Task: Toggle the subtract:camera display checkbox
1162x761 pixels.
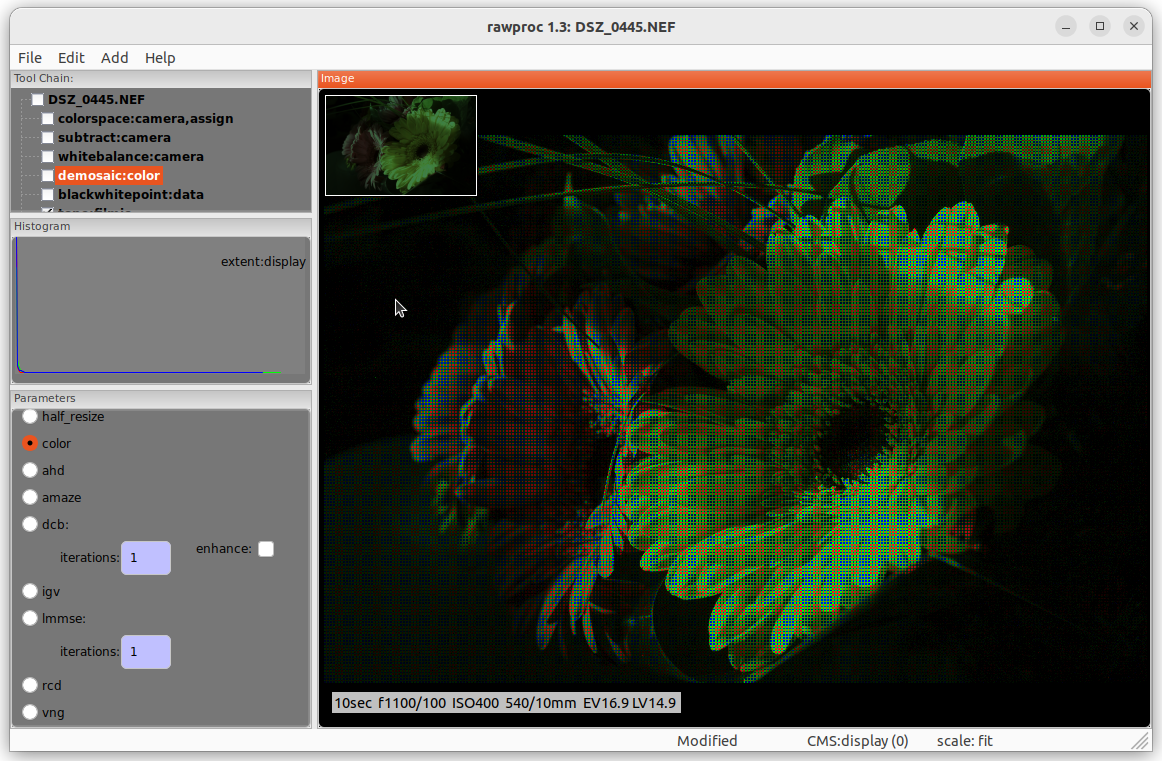Action: click(48, 138)
